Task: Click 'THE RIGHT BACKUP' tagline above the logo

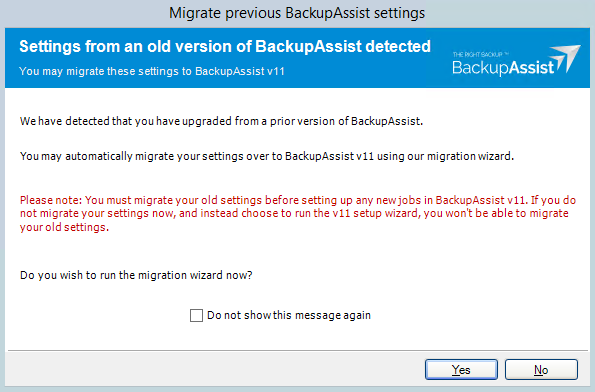Action: coord(480,55)
